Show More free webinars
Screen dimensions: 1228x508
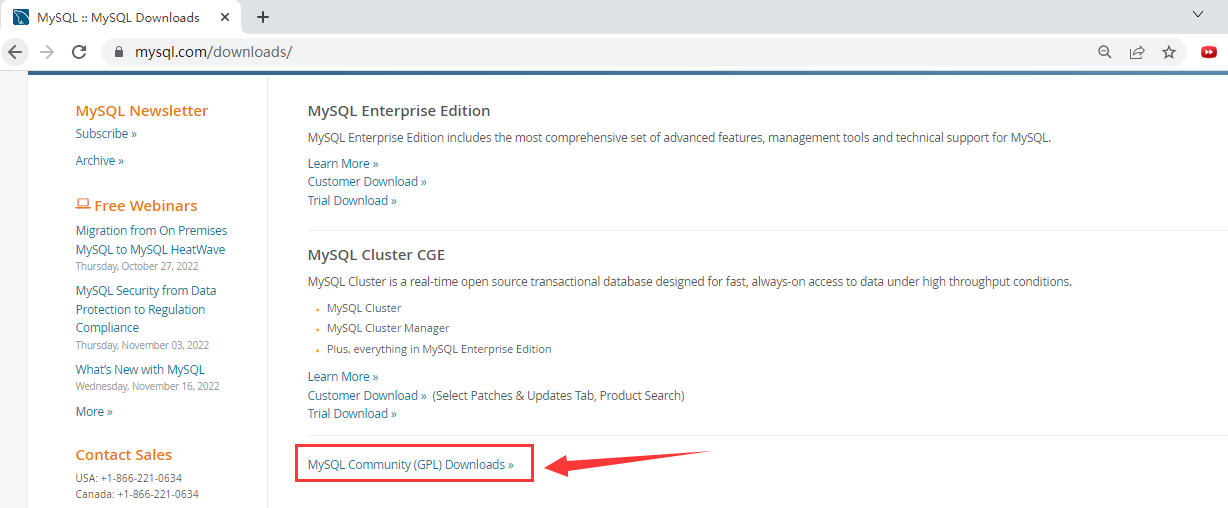94,412
